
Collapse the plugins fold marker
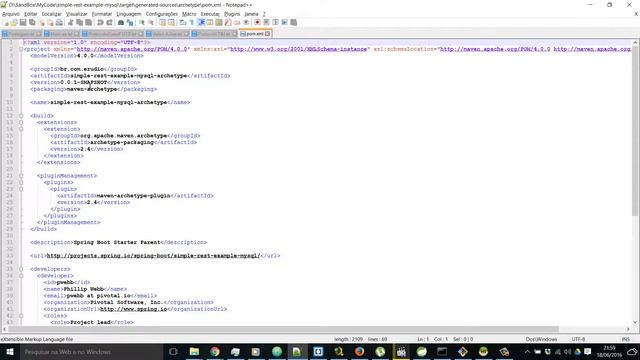tap(21, 182)
